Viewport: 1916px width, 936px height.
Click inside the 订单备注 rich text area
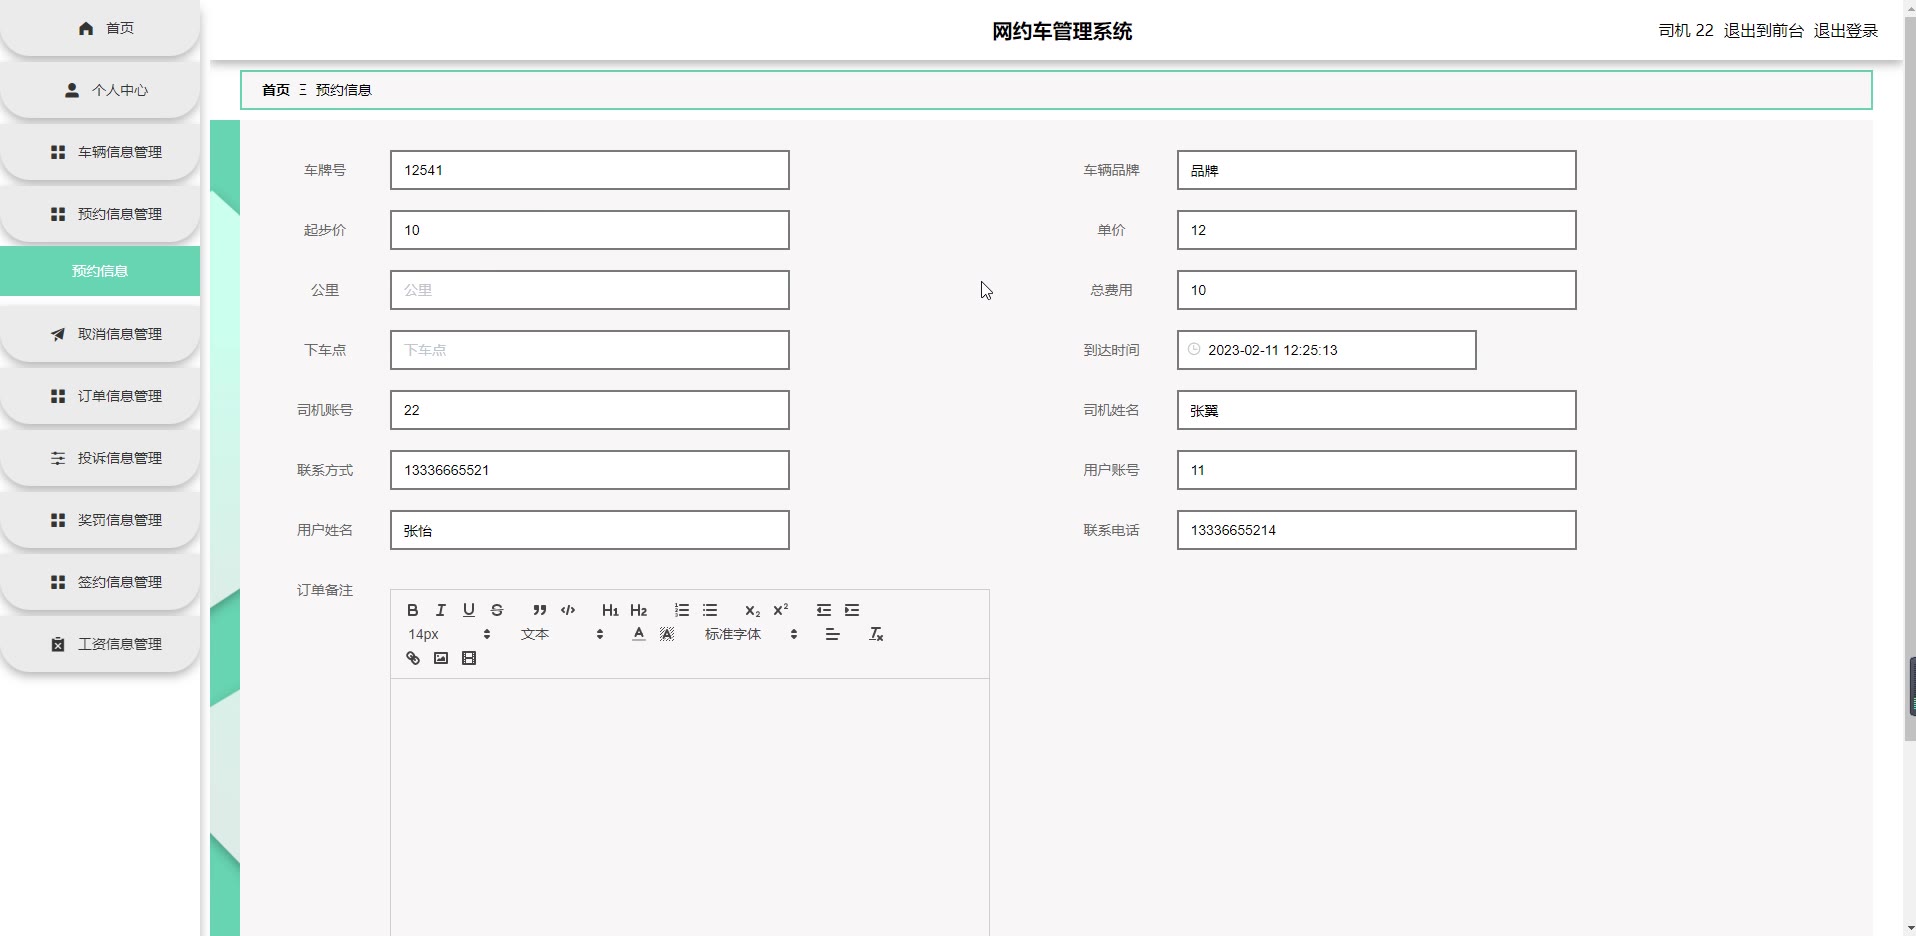coord(690,808)
